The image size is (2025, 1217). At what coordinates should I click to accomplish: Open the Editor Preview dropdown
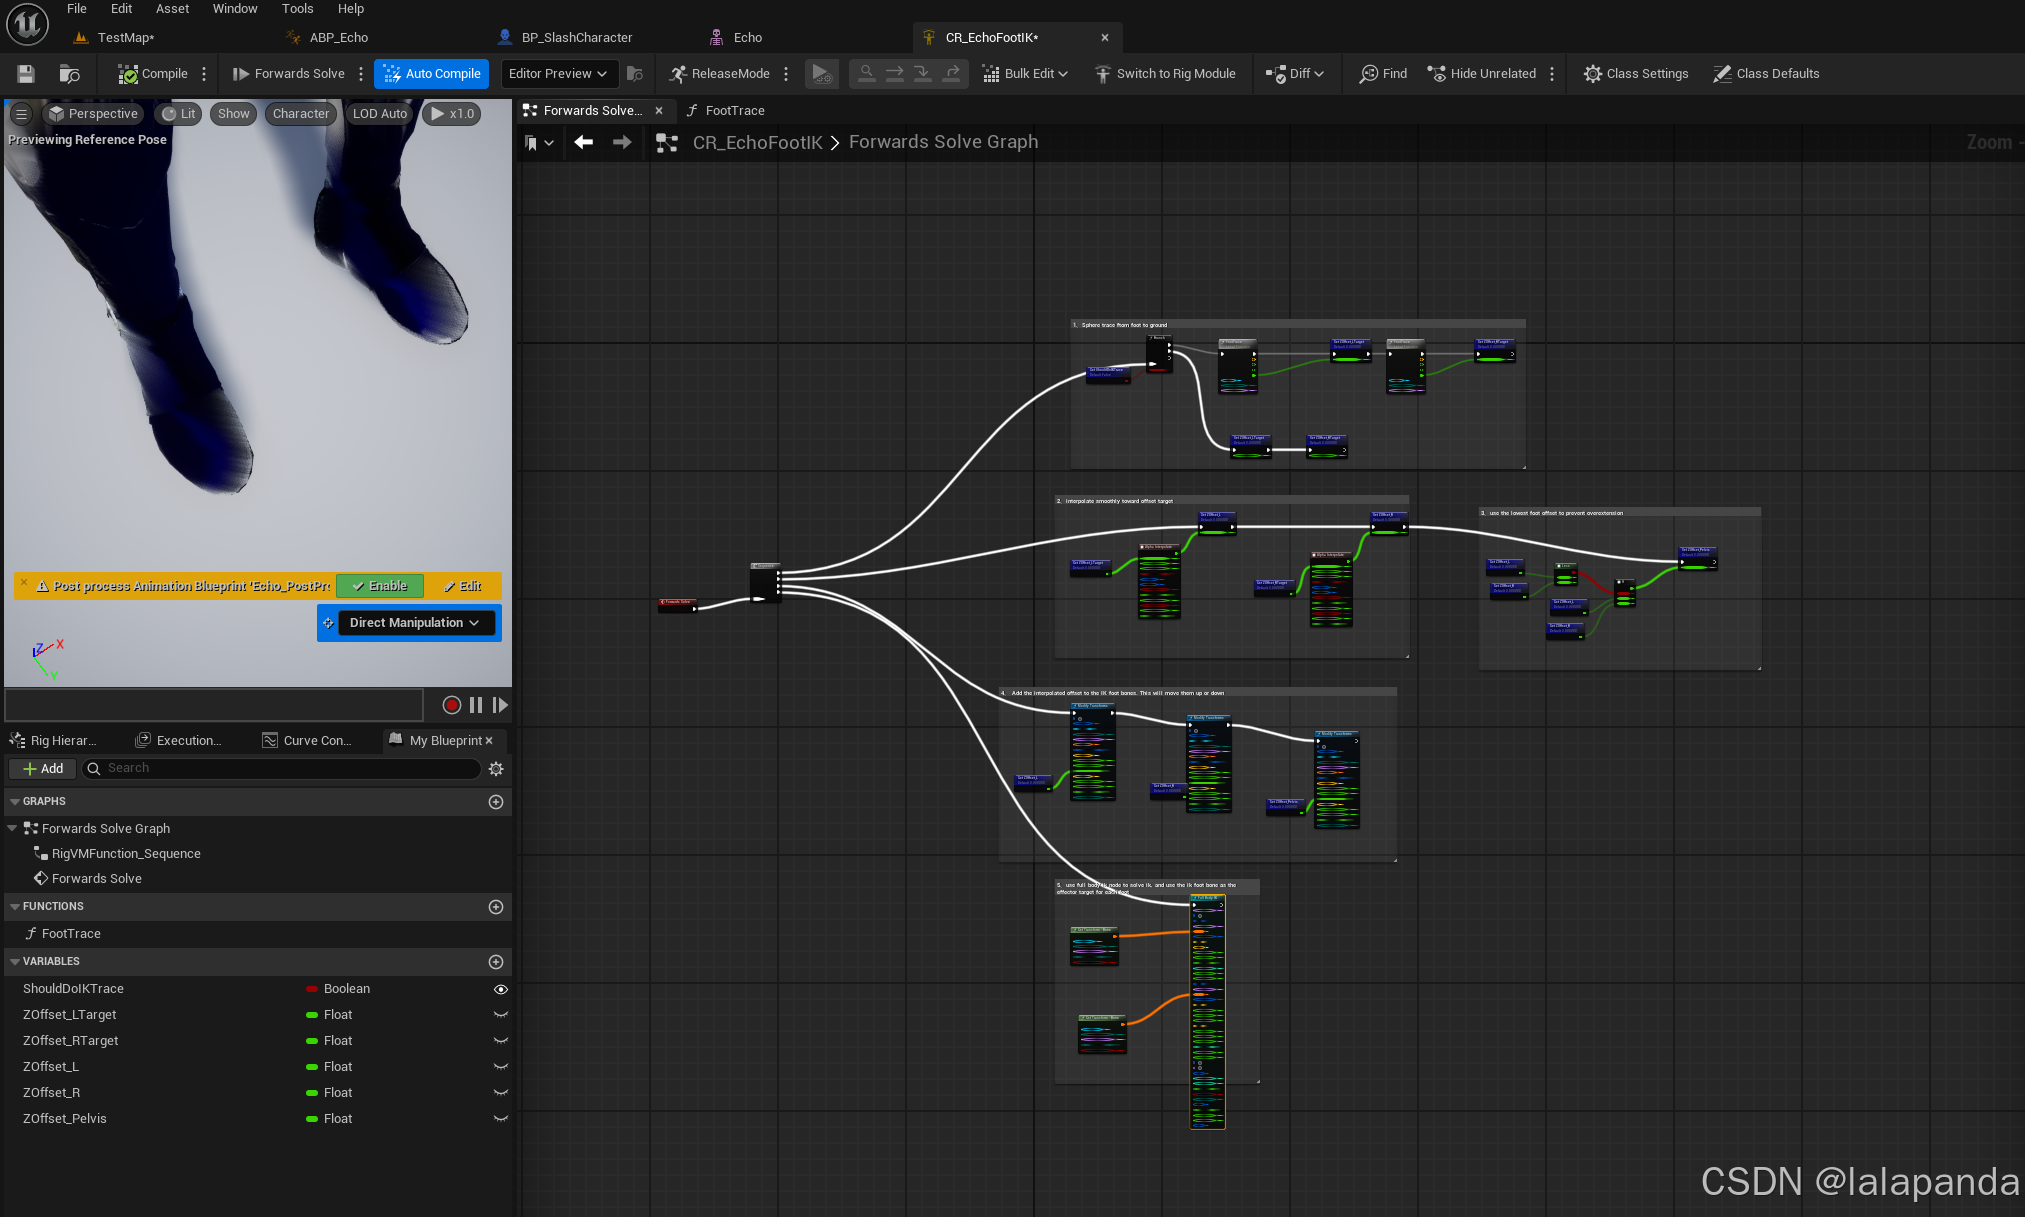tap(557, 74)
